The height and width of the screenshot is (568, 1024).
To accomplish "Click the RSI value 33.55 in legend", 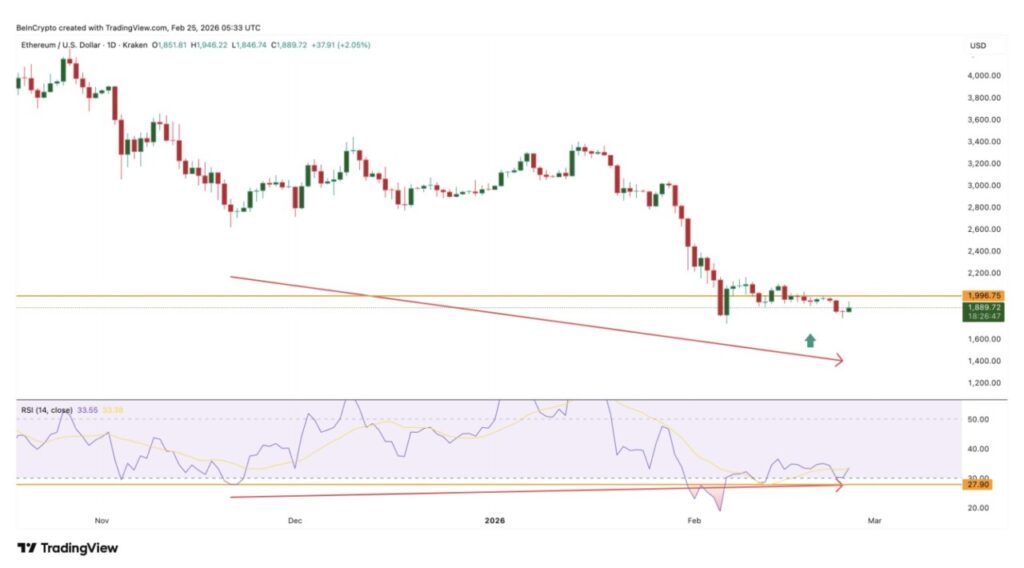I will (88, 409).
